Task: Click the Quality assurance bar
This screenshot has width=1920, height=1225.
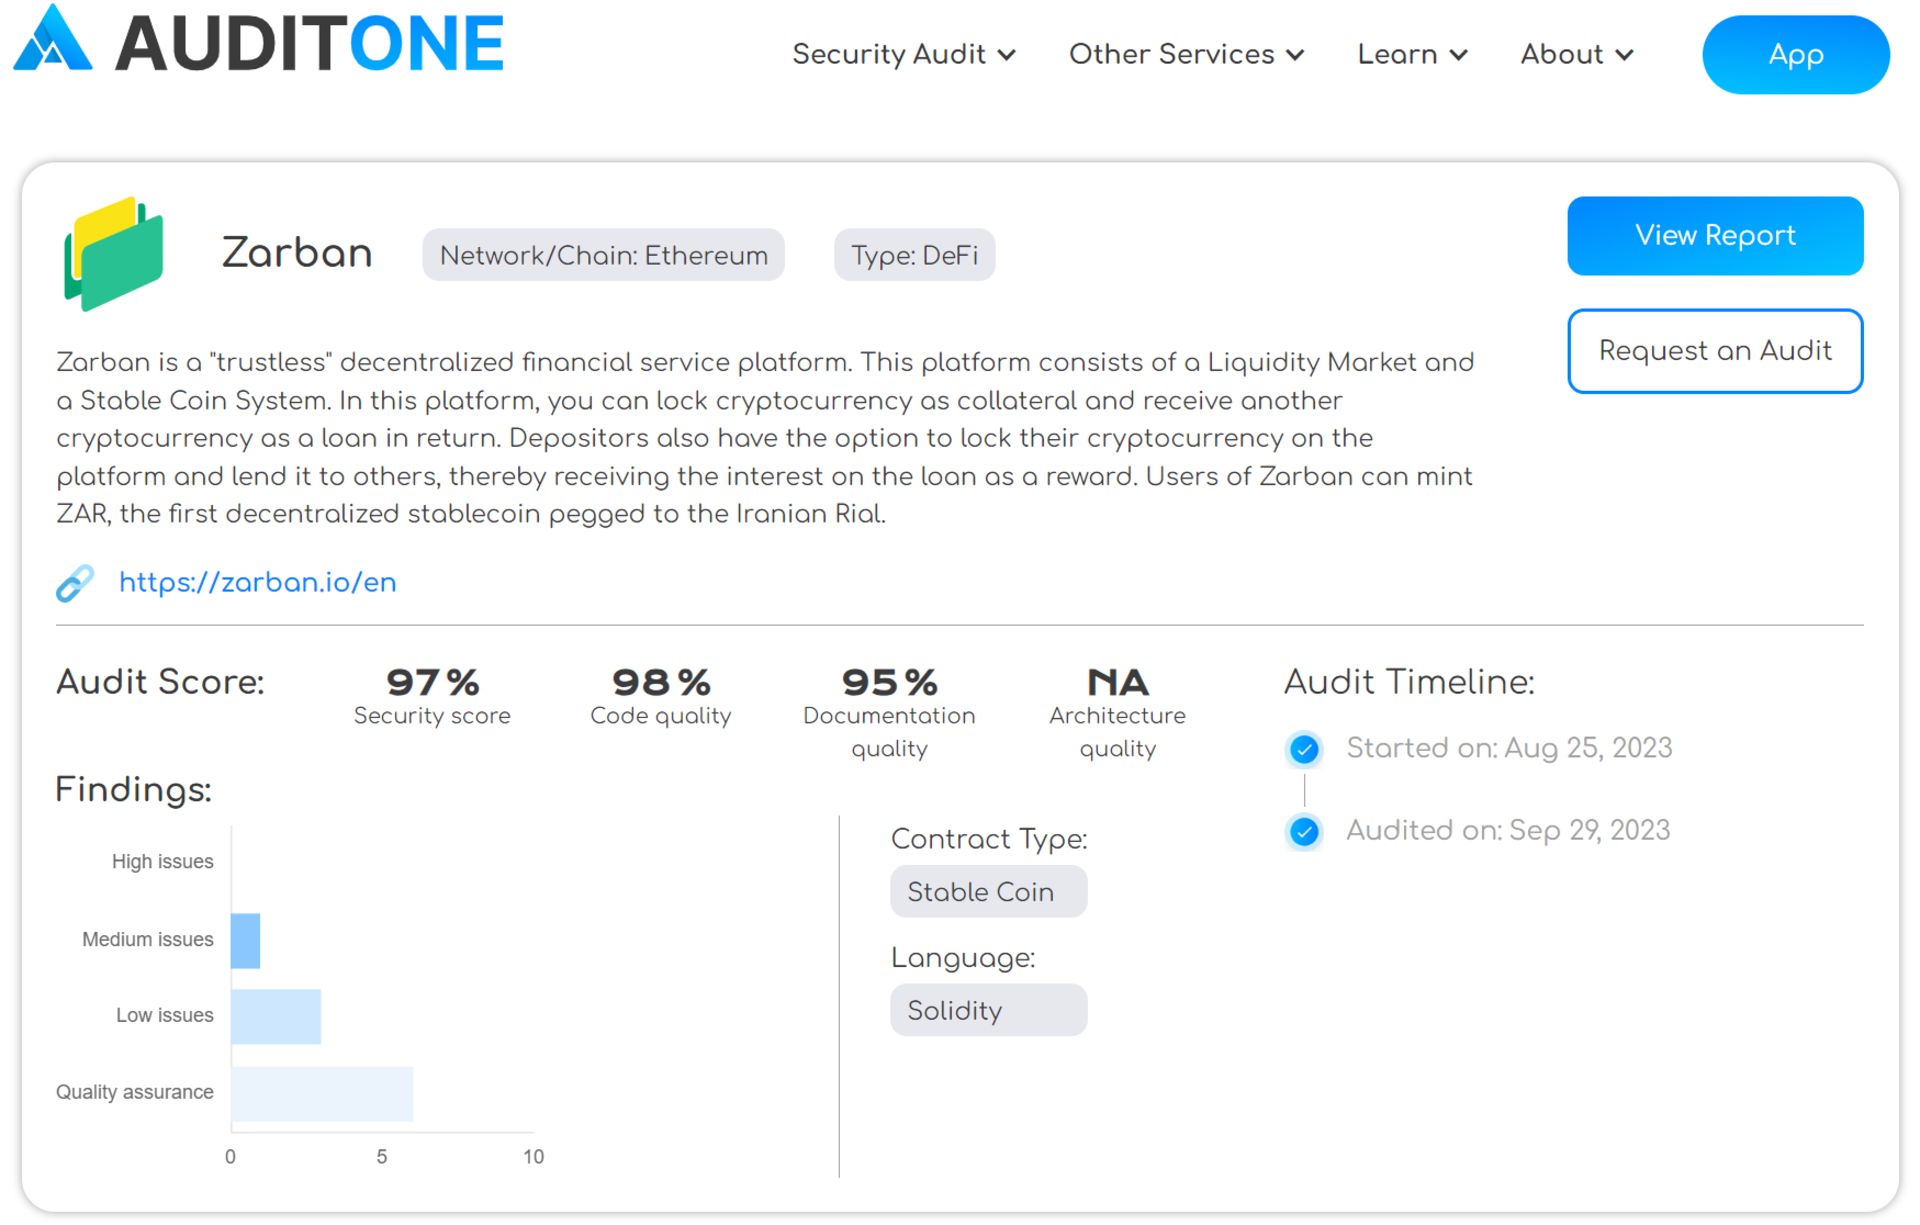Action: point(322,1094)
